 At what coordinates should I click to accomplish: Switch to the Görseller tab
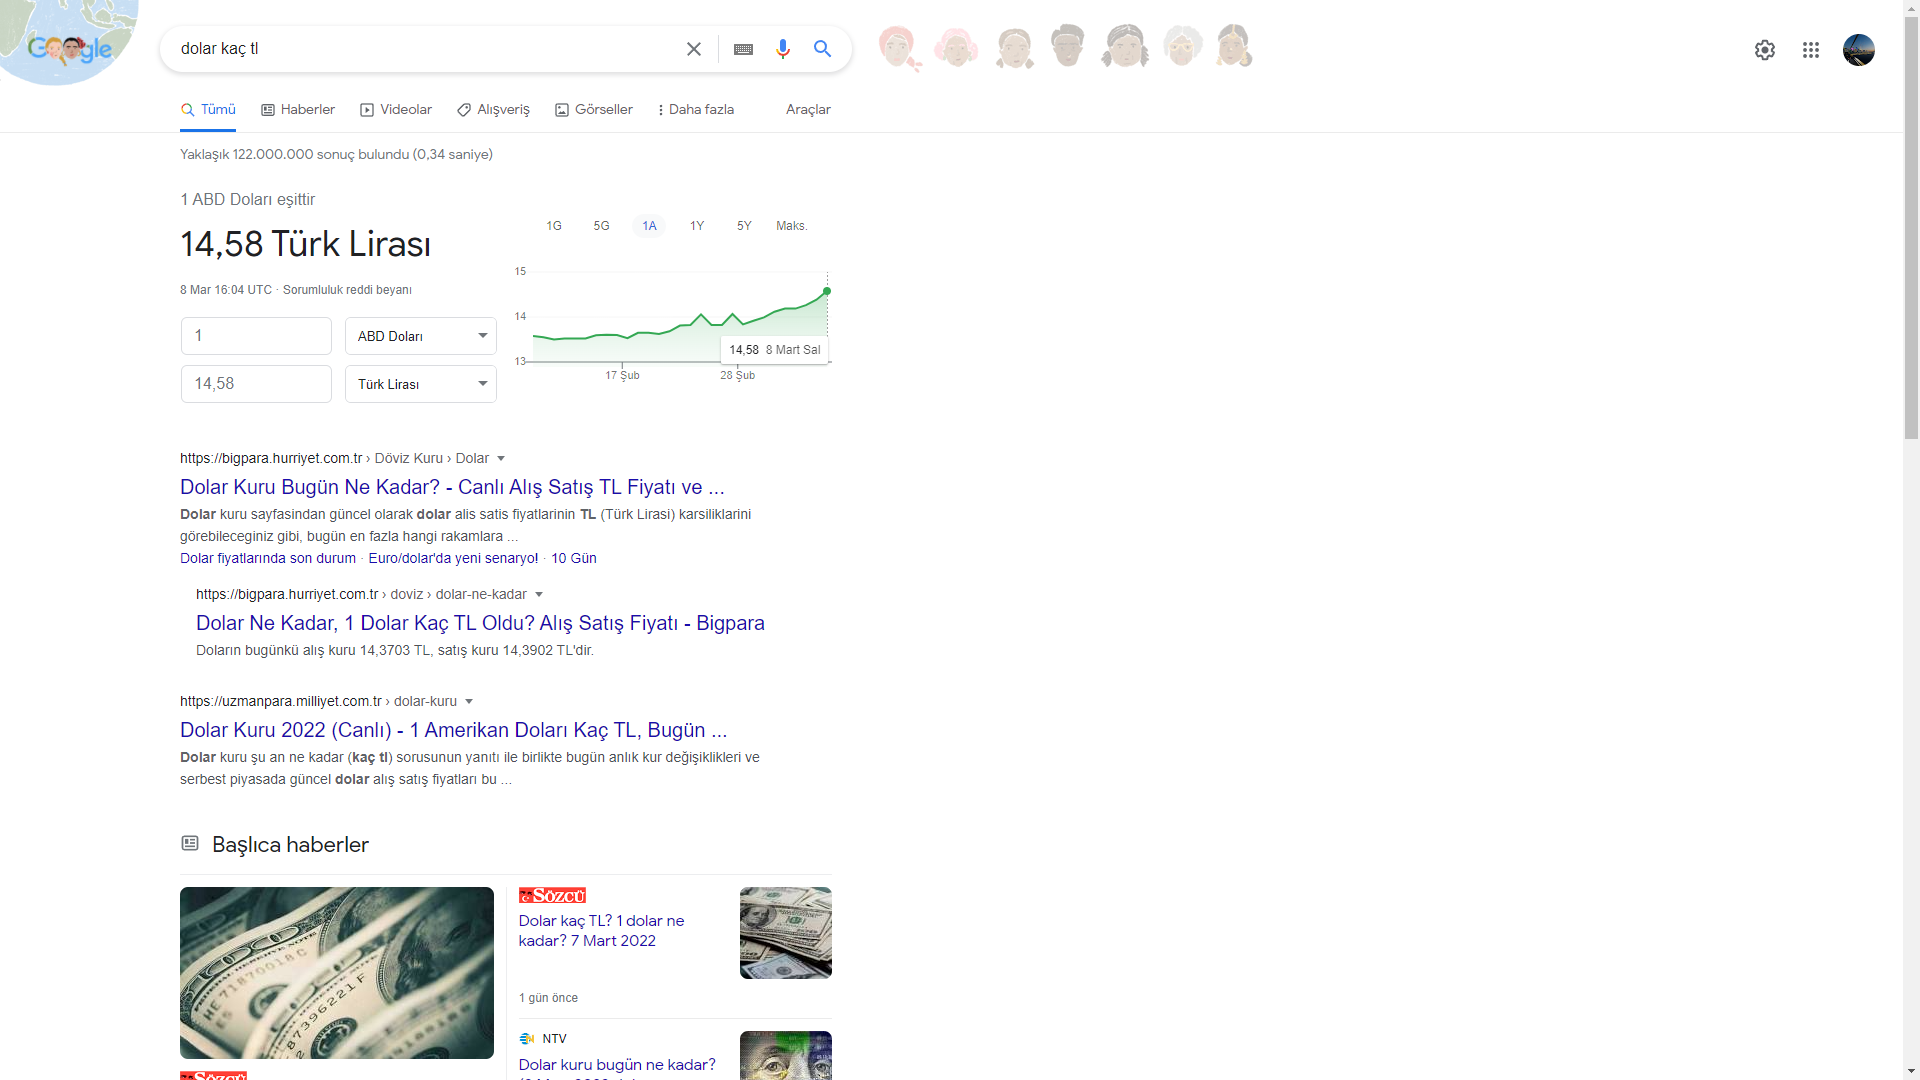pos(593,110)
